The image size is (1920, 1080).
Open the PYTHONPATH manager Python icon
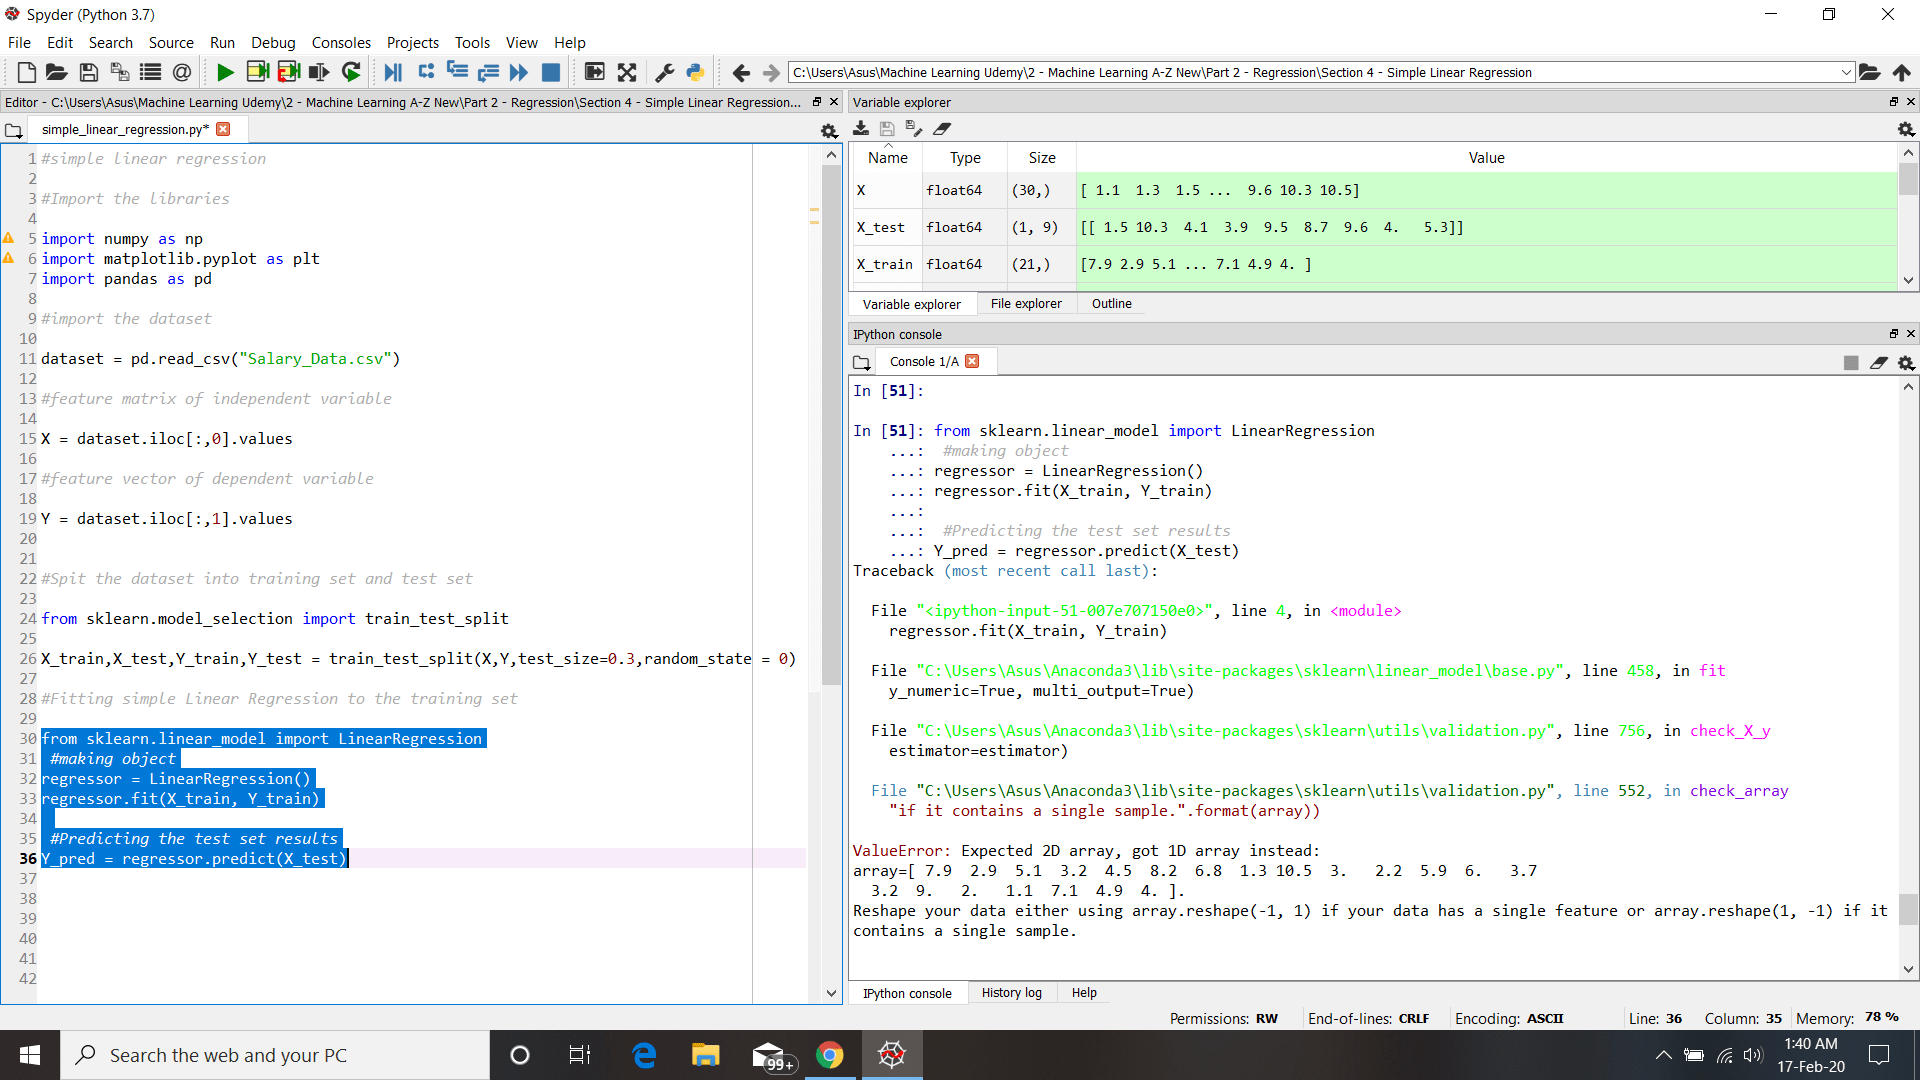[x=695, y=72]
